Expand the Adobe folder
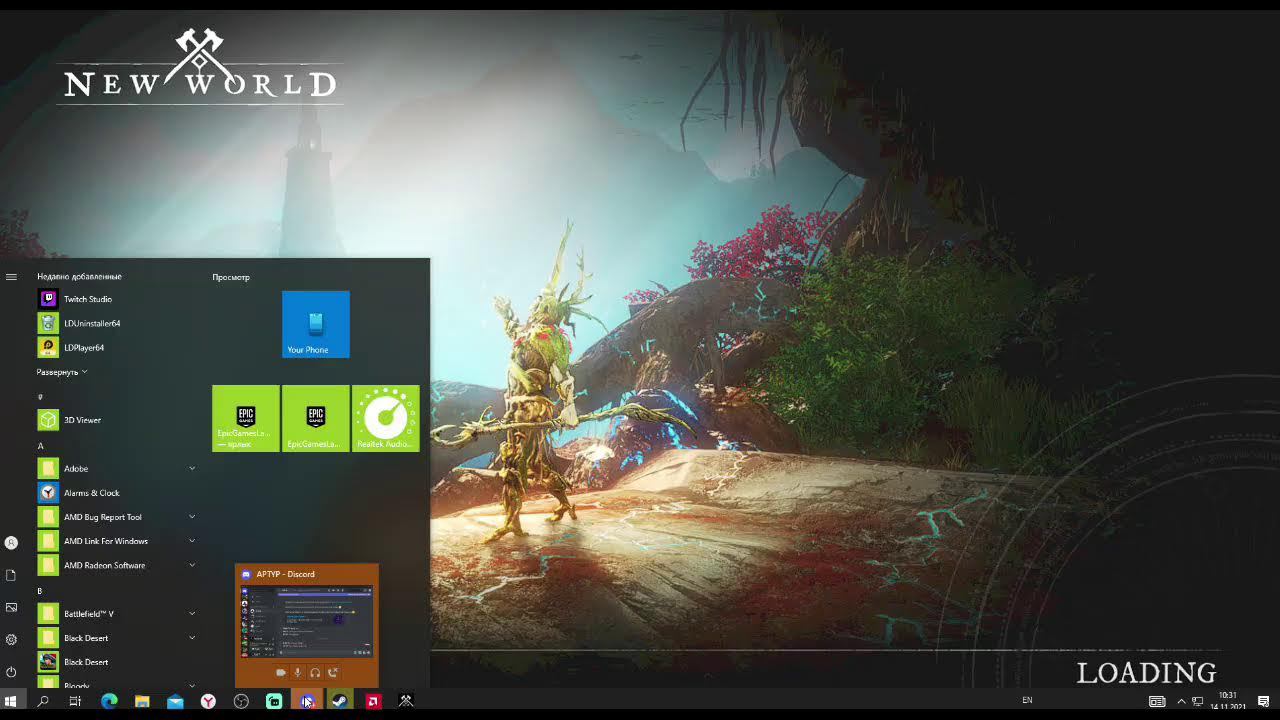 (x=192, y=468)
